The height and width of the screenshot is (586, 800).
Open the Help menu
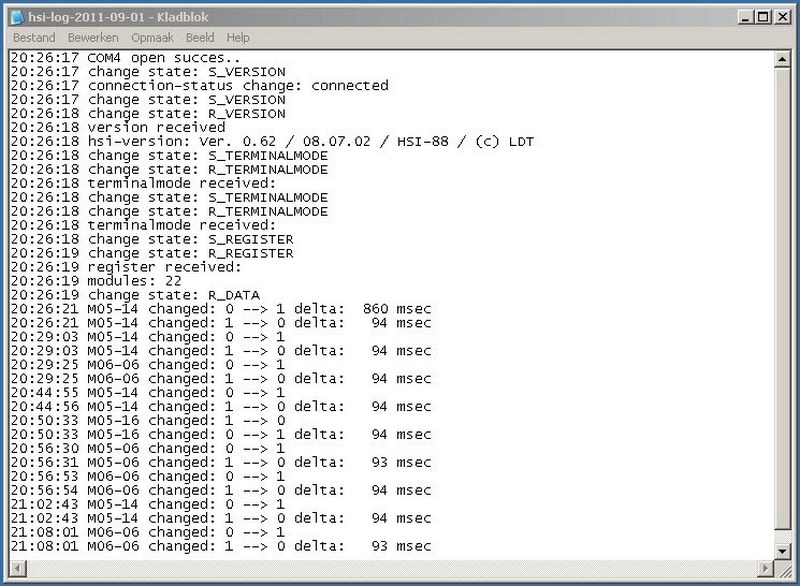pos(238,38)
